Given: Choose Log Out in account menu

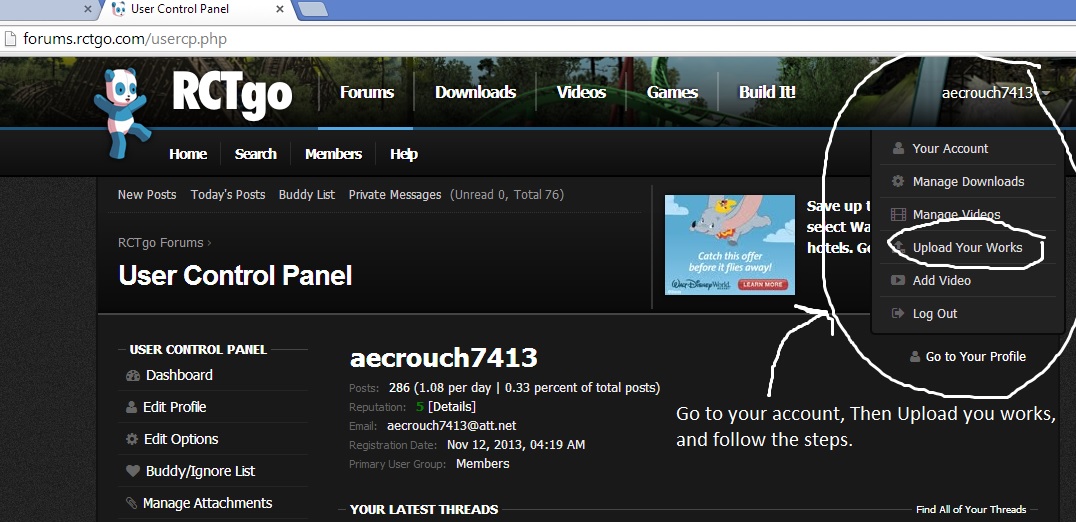Looking at the screenshot, I should [934, 314].
